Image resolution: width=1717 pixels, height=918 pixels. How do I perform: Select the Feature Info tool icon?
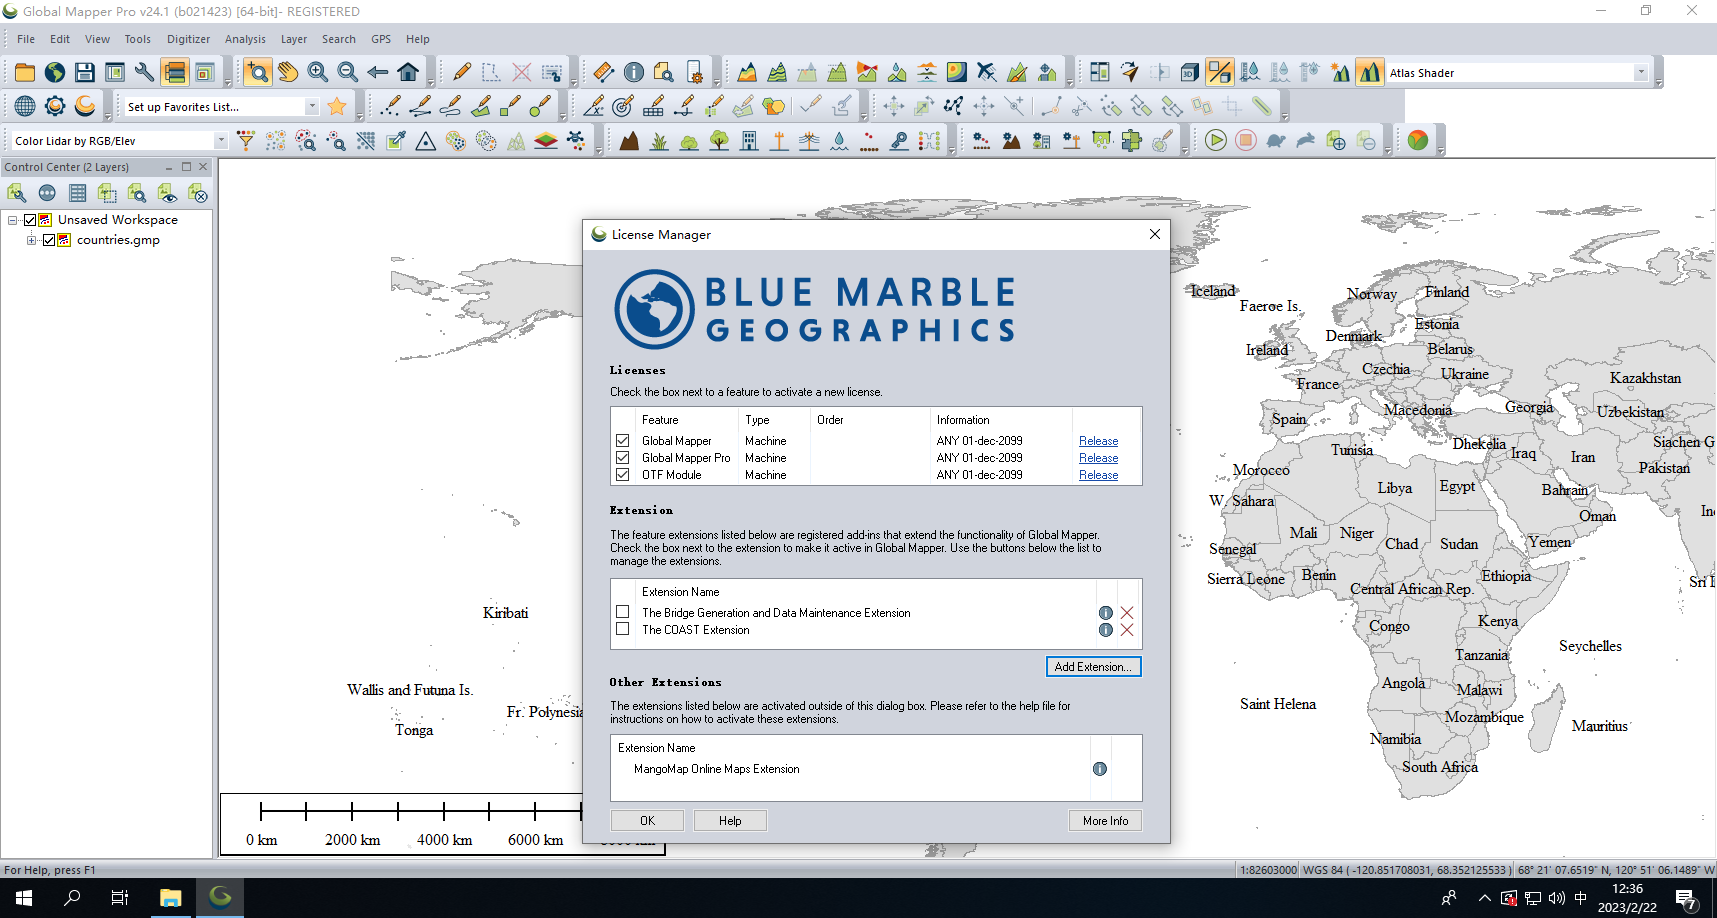[x=634, y=72]
